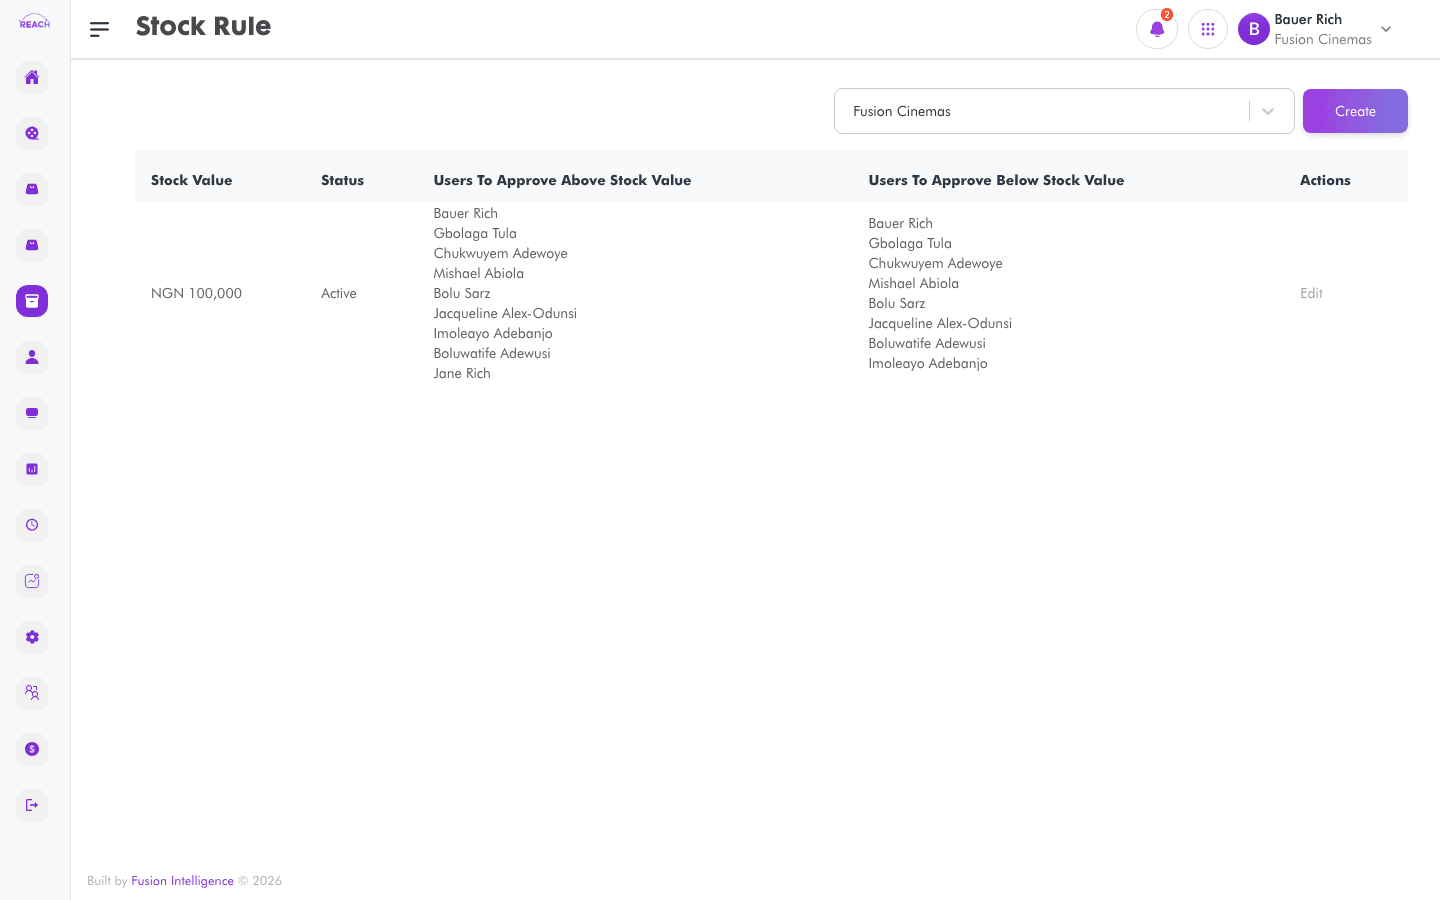Image resolution: width=1440 pixels, height=900 pixels.
Task: Click the logout arrow sidebar icon
Action: 32,805
